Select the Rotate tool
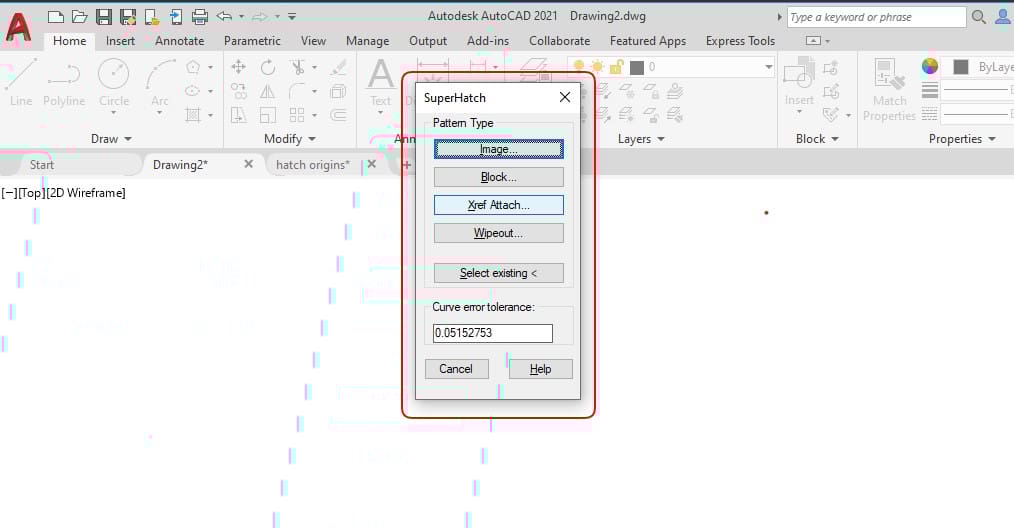 click(268, 67)
